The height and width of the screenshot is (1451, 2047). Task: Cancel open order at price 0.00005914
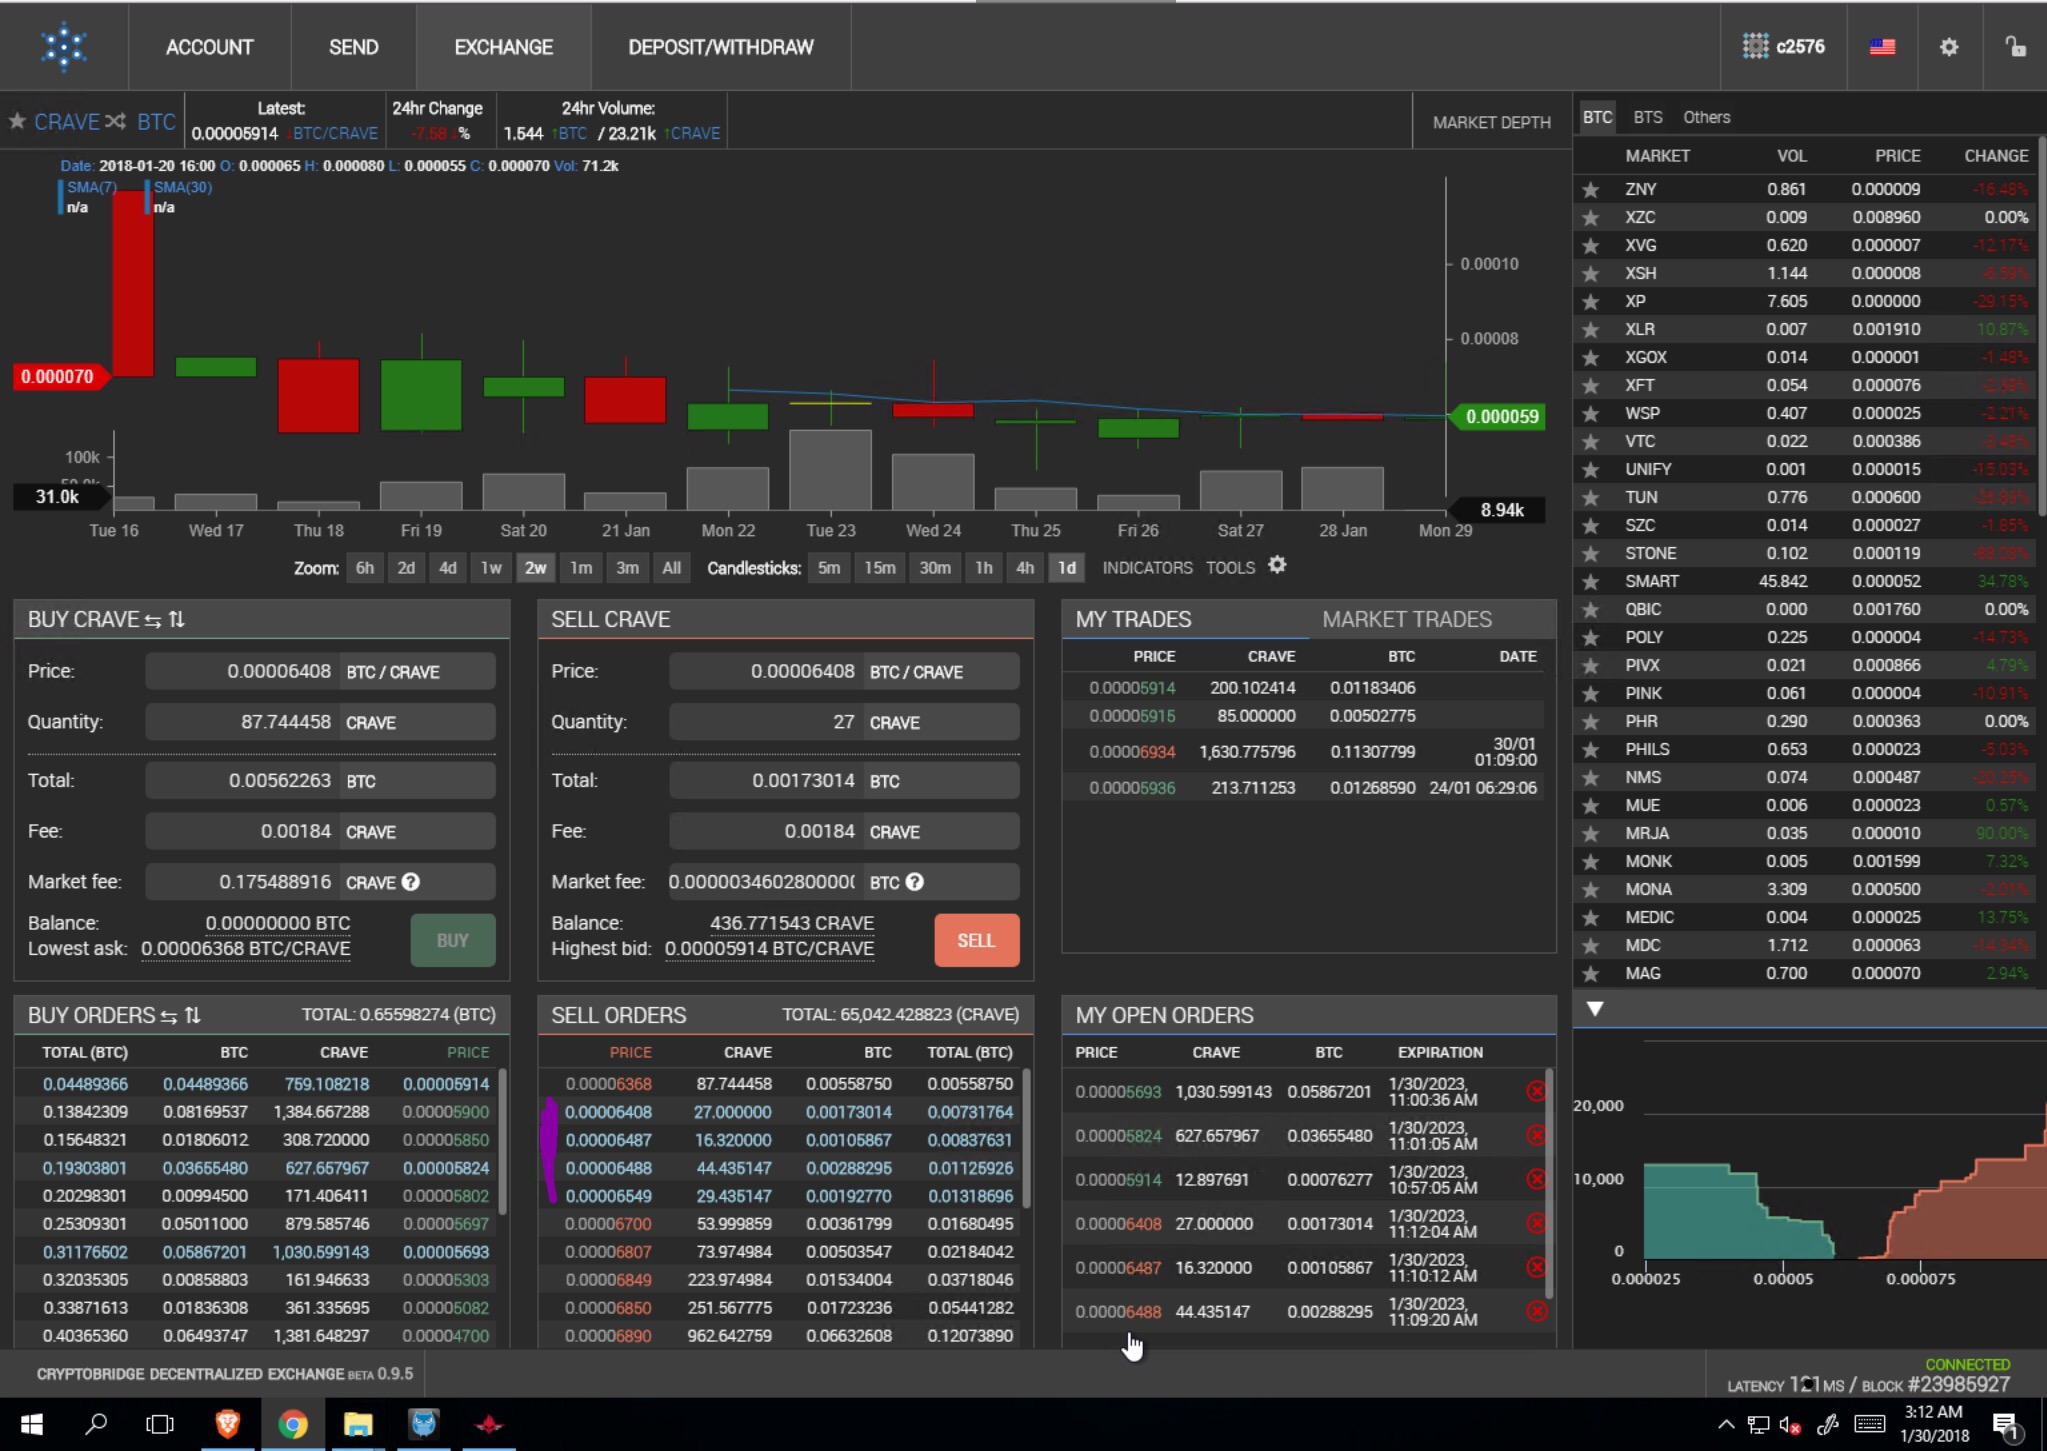pos(1536,1179)
